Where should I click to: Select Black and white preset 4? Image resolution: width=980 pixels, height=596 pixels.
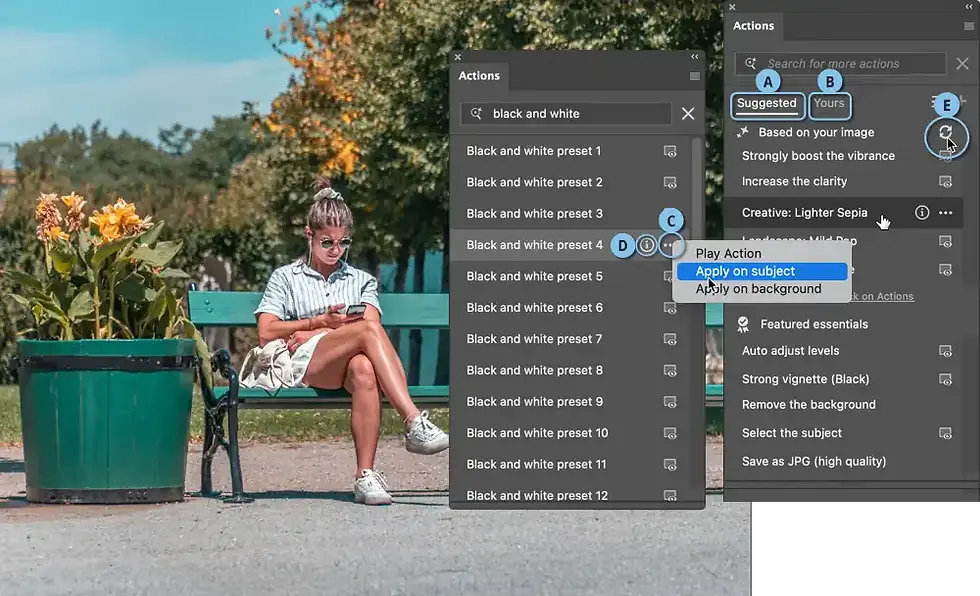click(x=534, y=245)
